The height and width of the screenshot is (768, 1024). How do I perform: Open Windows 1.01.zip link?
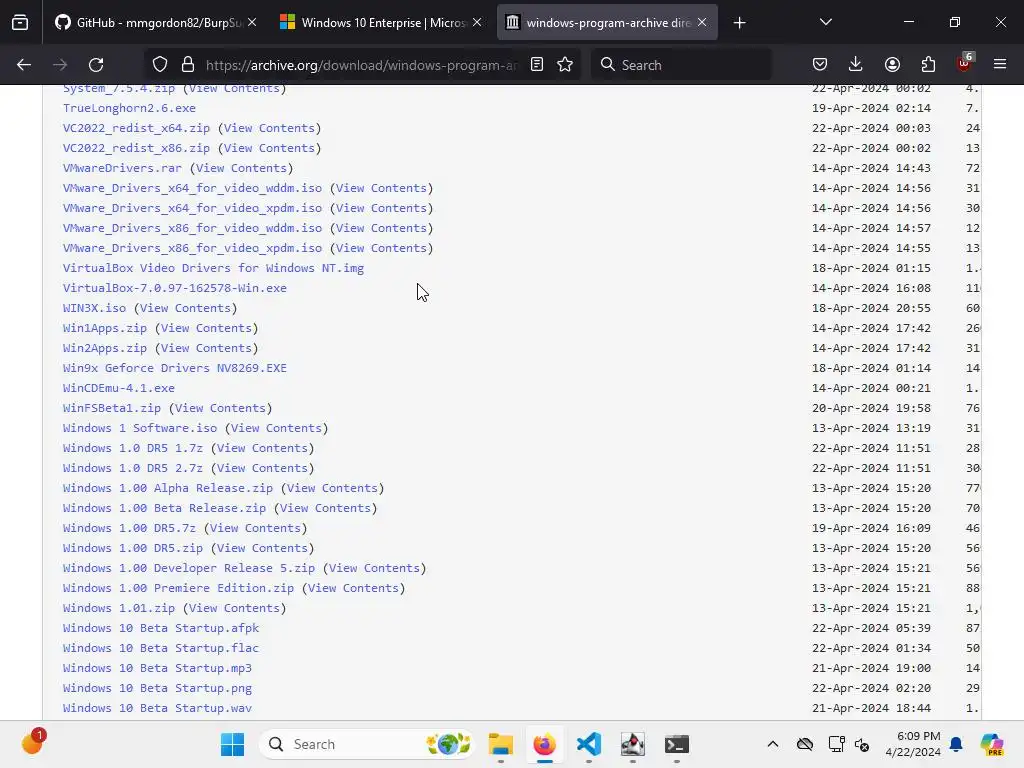pos(119,608)
